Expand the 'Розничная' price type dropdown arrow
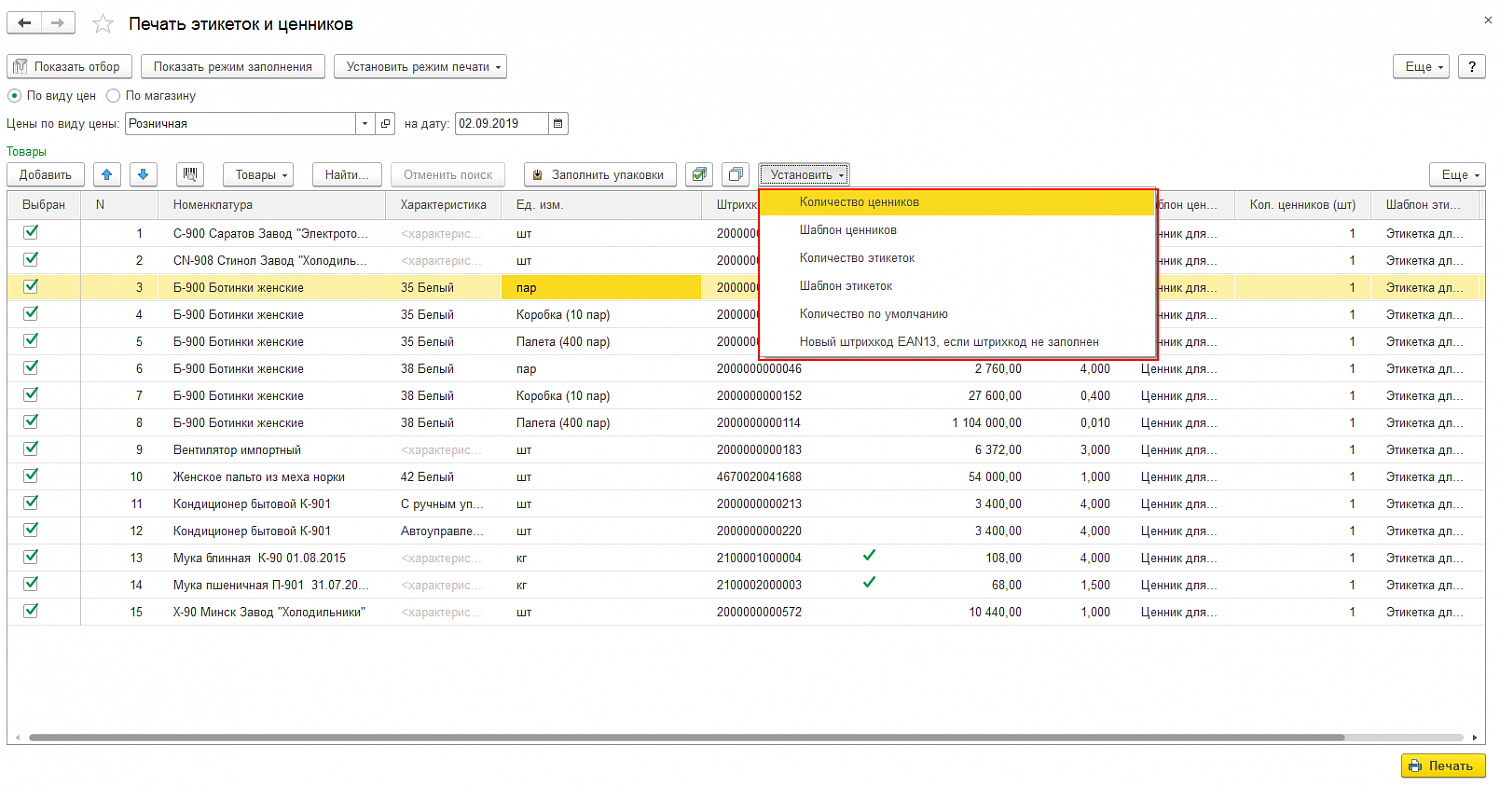 [x=366, y=124]
